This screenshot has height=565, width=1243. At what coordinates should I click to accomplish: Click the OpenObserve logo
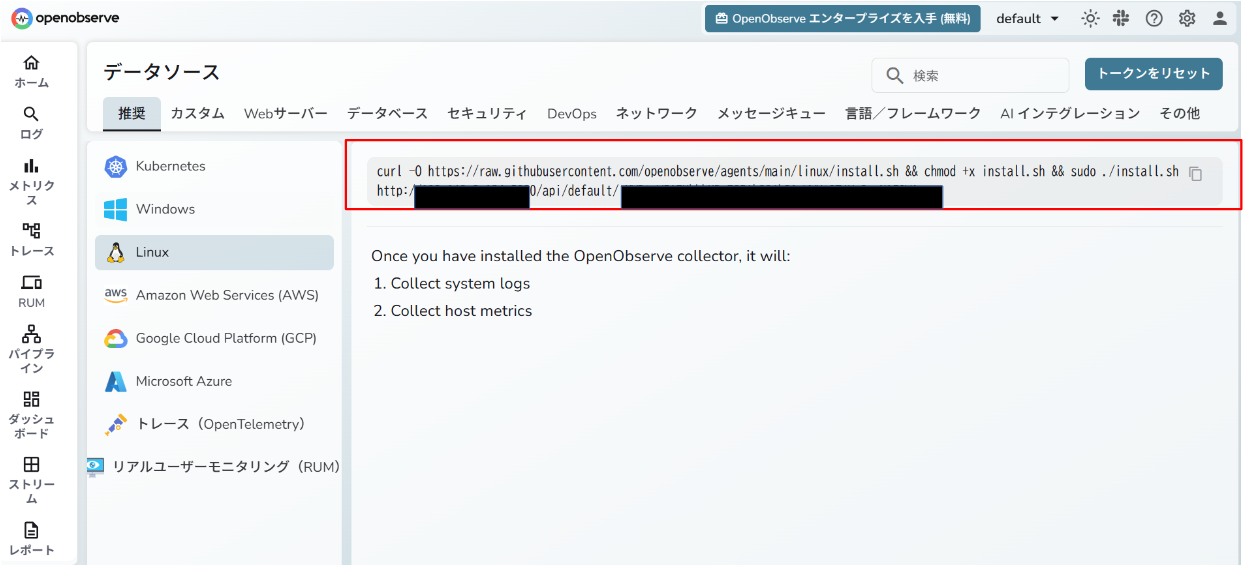pos(65,18)
